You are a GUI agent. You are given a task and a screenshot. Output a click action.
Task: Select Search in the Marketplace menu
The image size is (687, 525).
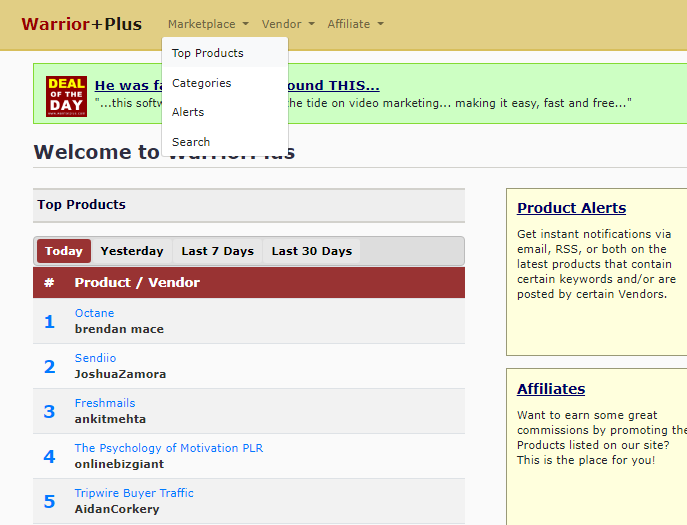[x=225, y=142]
